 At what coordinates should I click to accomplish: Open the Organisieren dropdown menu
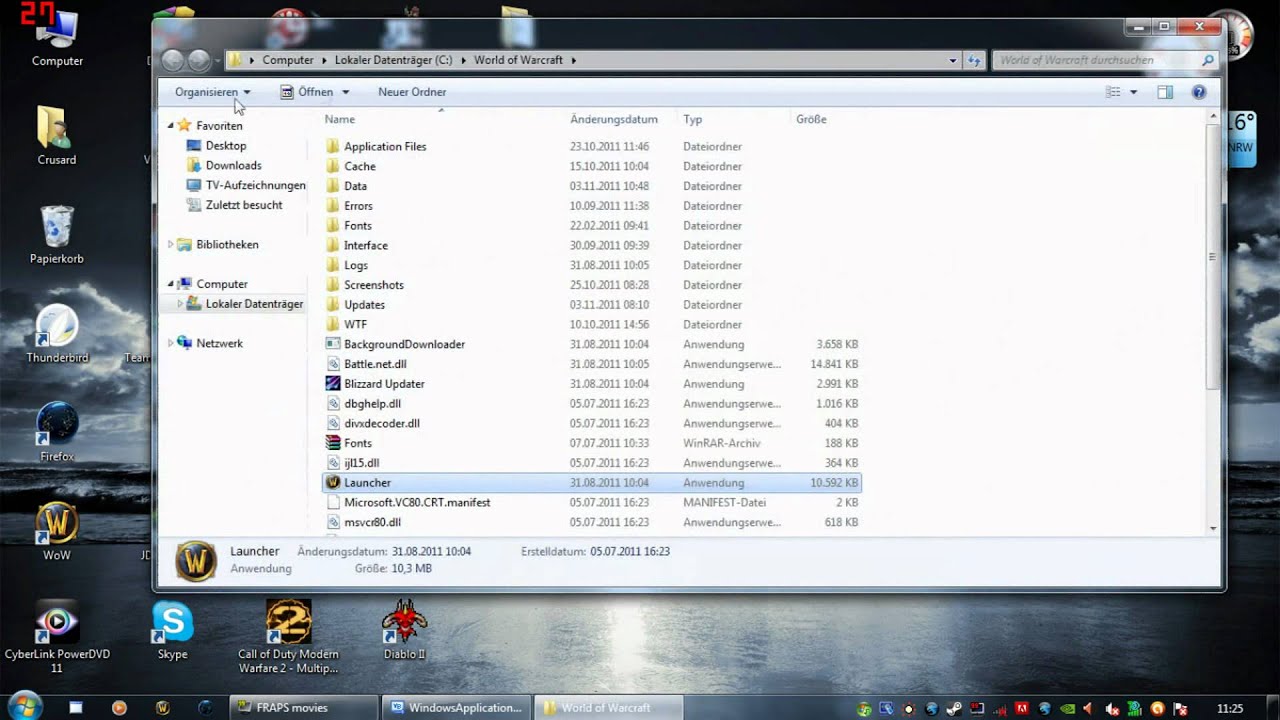[x=212, y=92]
